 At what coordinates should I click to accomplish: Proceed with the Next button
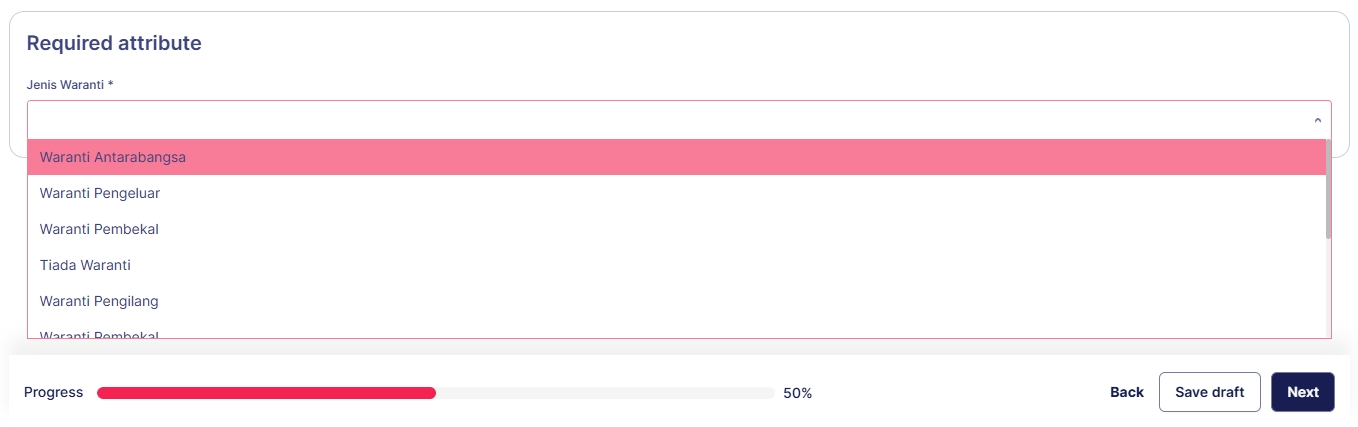click(x=1302, y=392)
